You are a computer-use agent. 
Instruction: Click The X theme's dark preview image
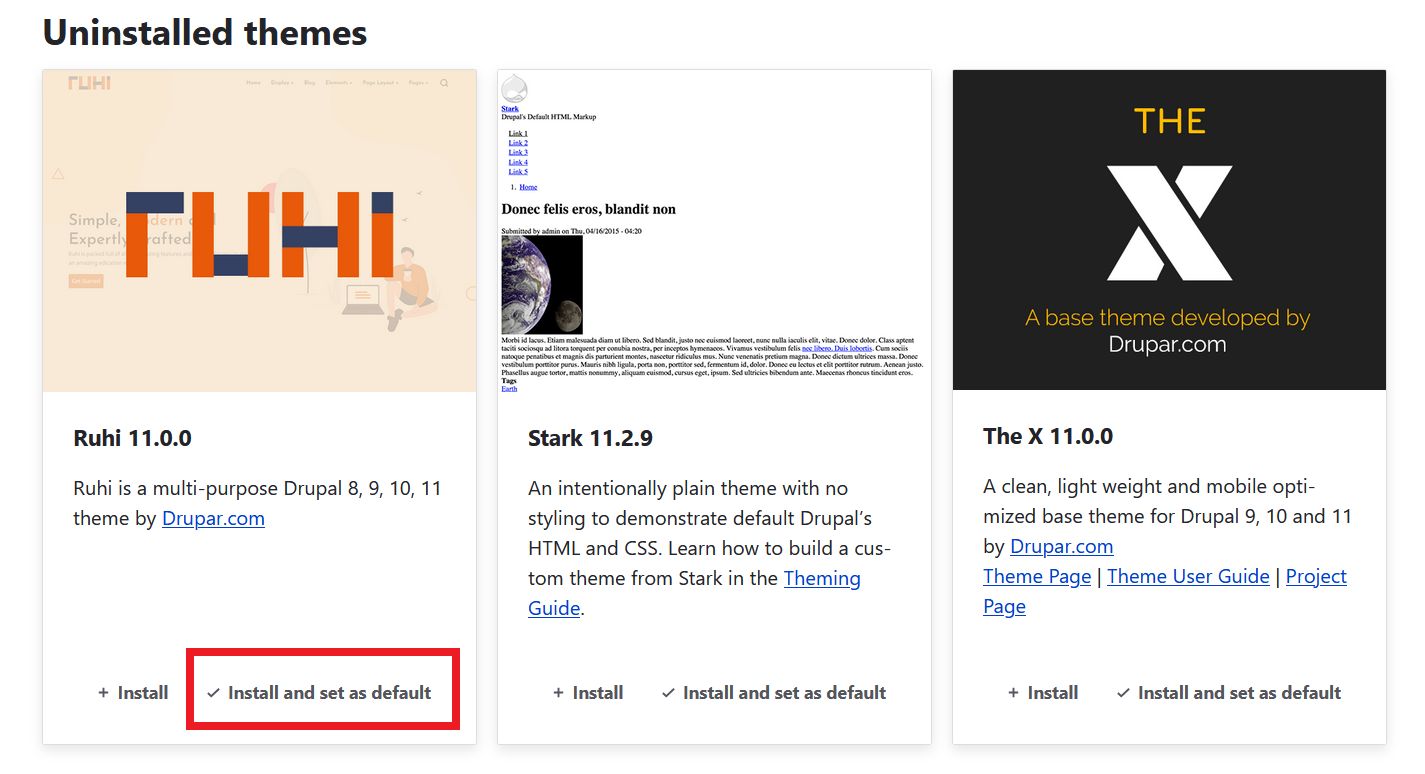pos(1169,229)
